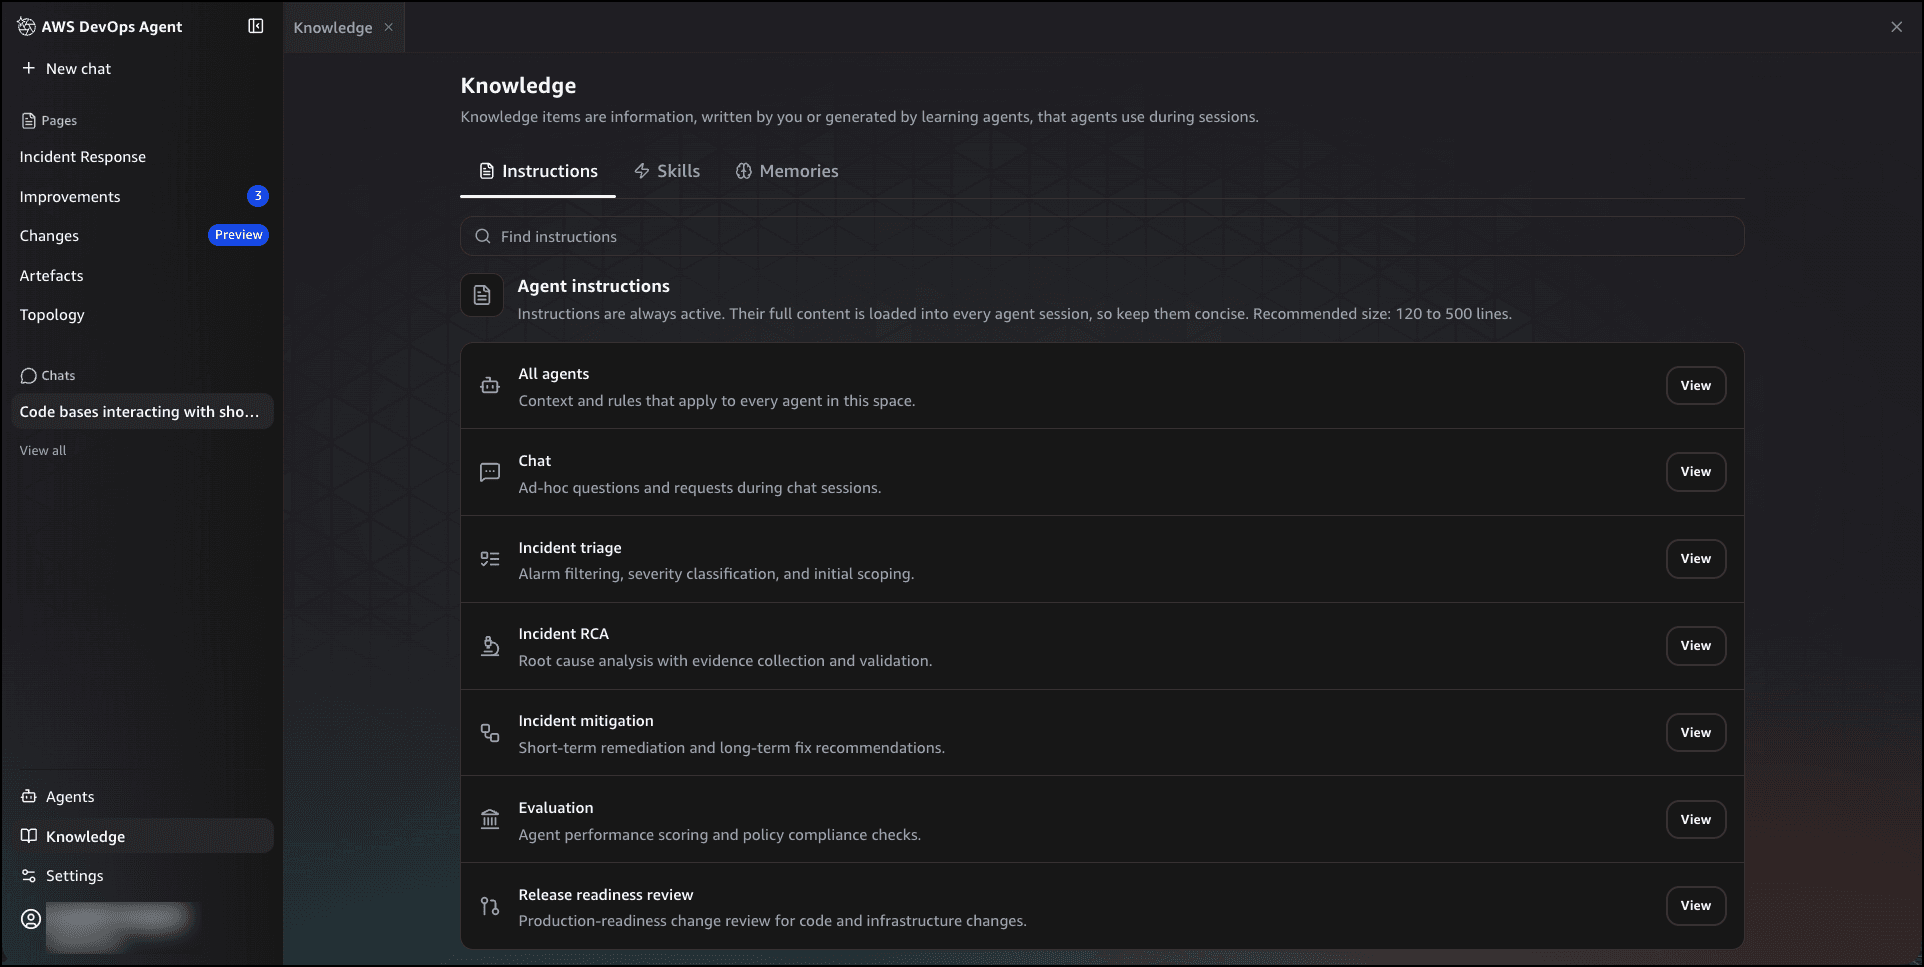Click the Chats speech bubble icon
Viewport: 1924px width, 967px height.
point(28,376)
